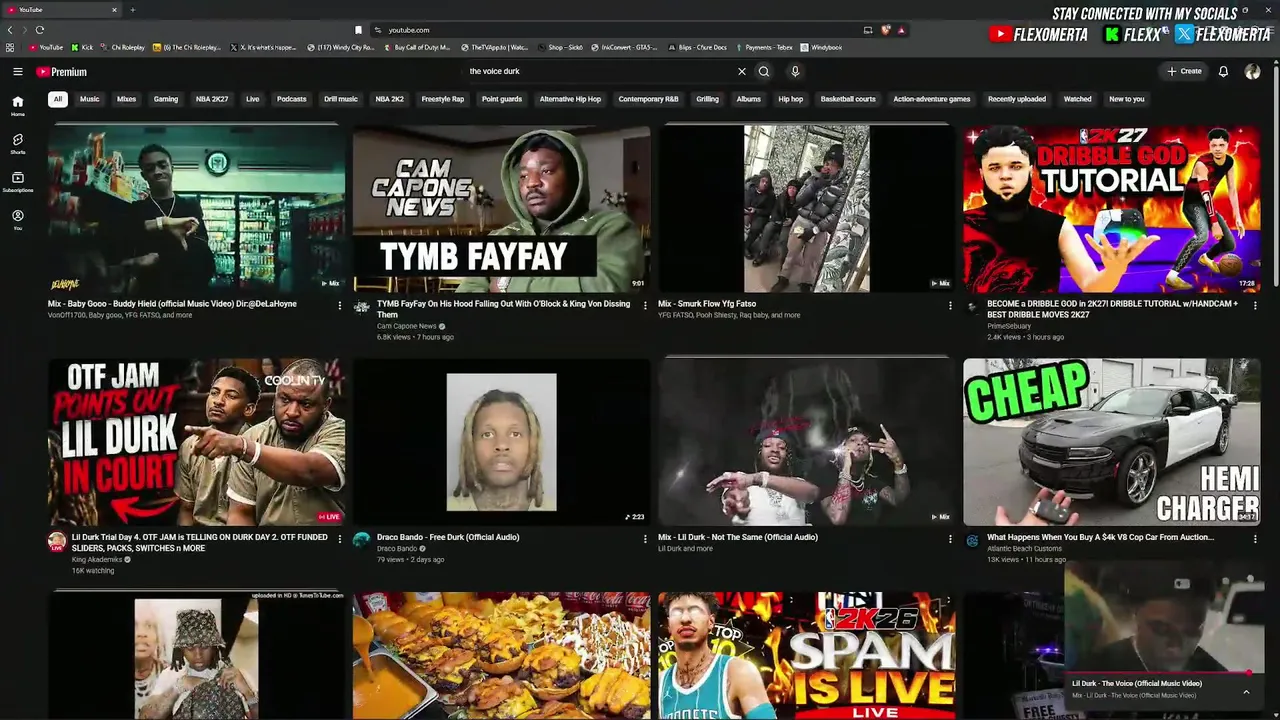Open options for Smurk Flow mix
This screenshot has height=720, width=1280.
[x=950, y=305]
